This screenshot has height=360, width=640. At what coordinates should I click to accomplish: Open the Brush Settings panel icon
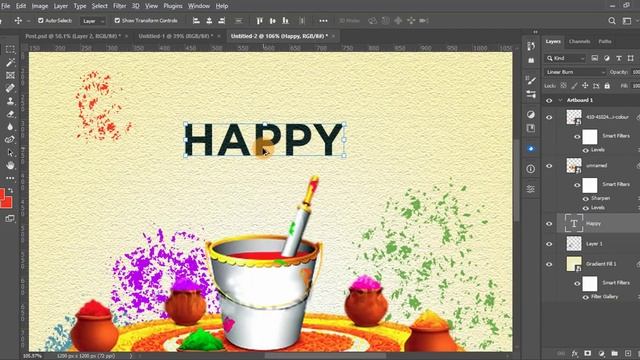click(531, 80)
